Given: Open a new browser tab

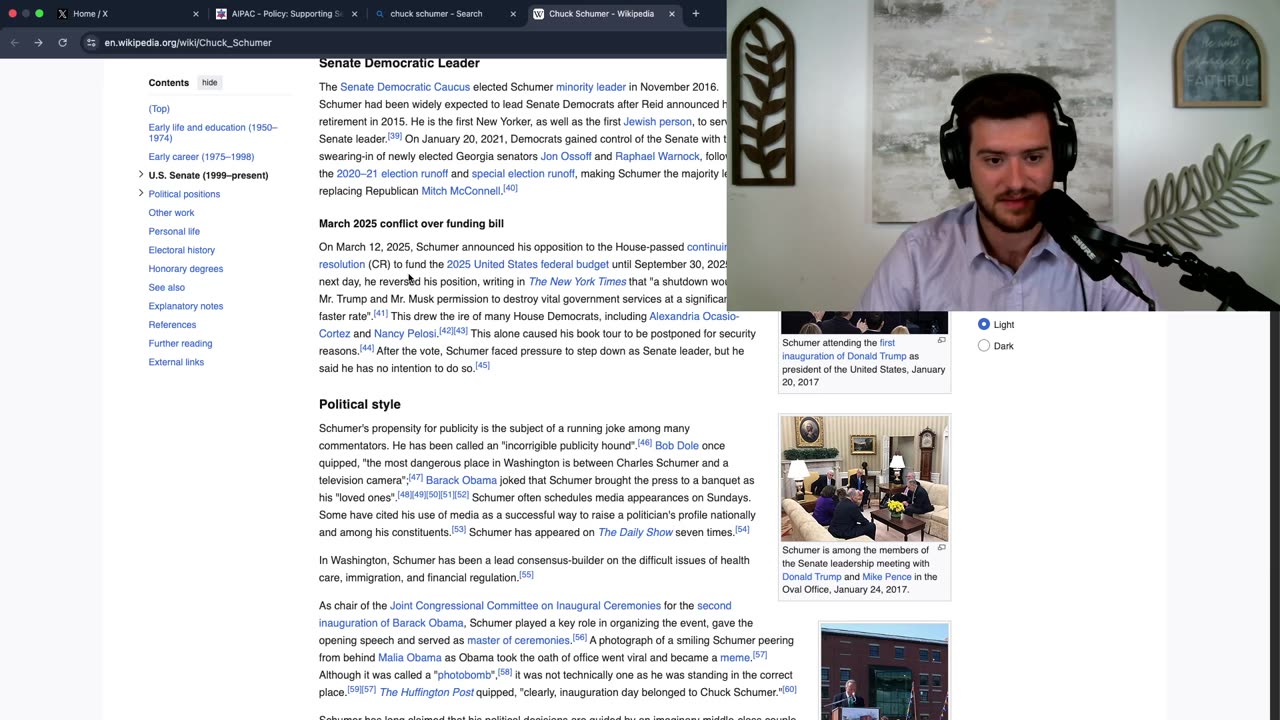Looking at the screenshot, I should (696, 14).
